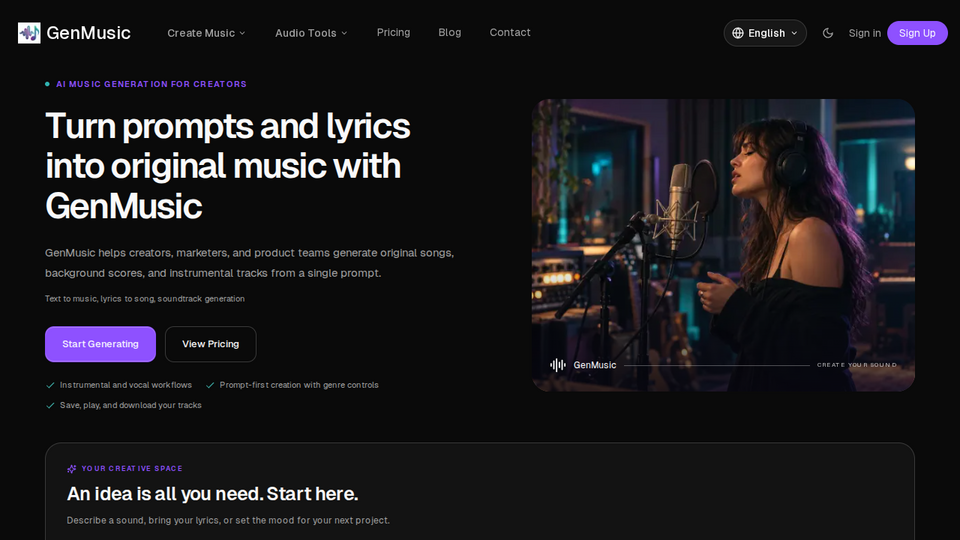
Task: Click 'Text to music, lyrics to song' text
Action: pos(144,299)
